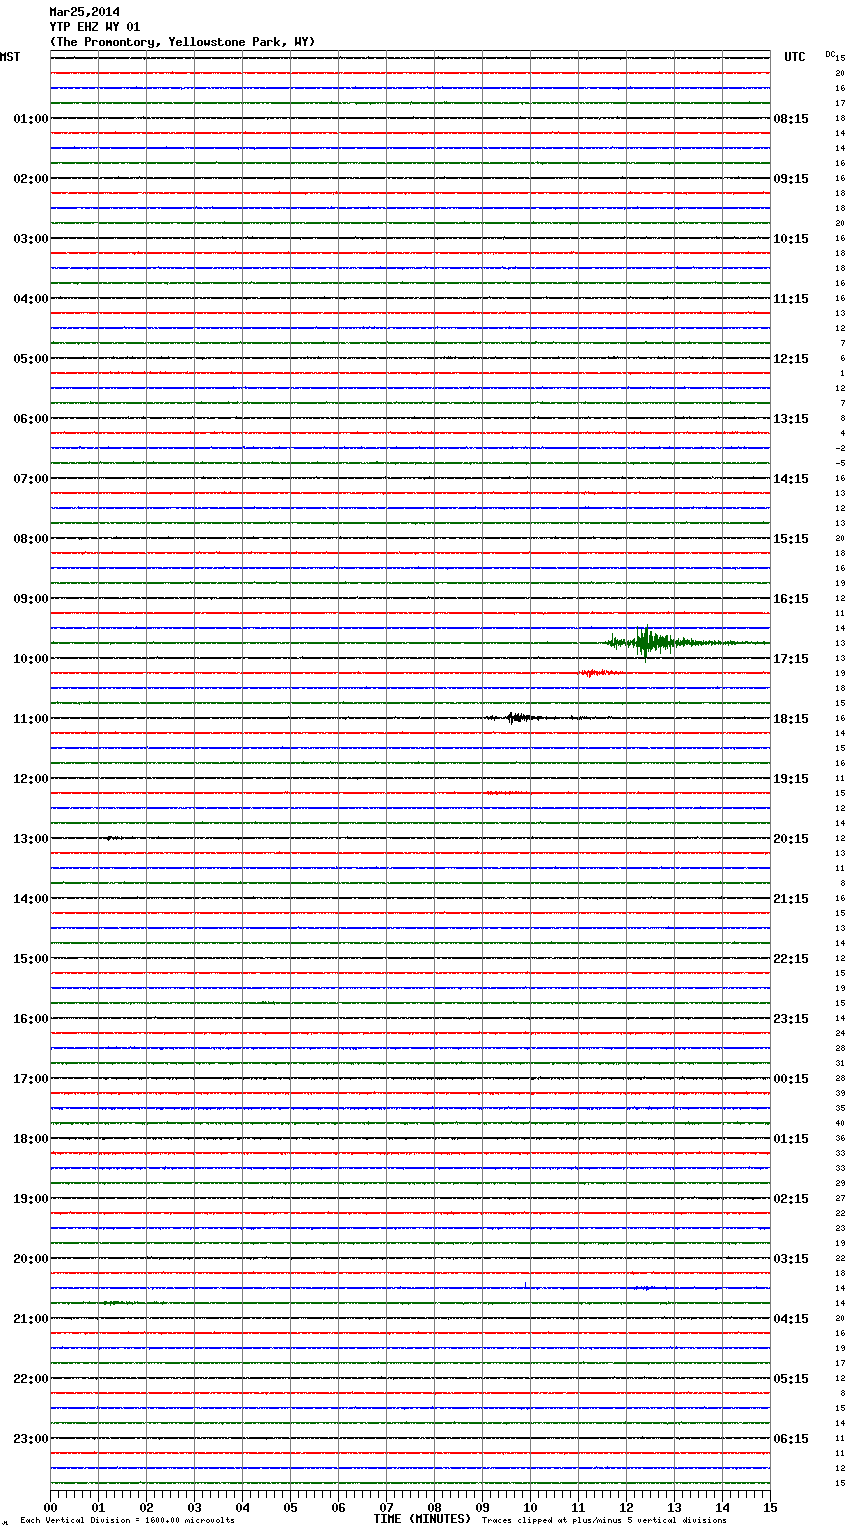850x1534 pixels.
Task: Click the large green earthquake waveform burst
Action: coord(645,642)
